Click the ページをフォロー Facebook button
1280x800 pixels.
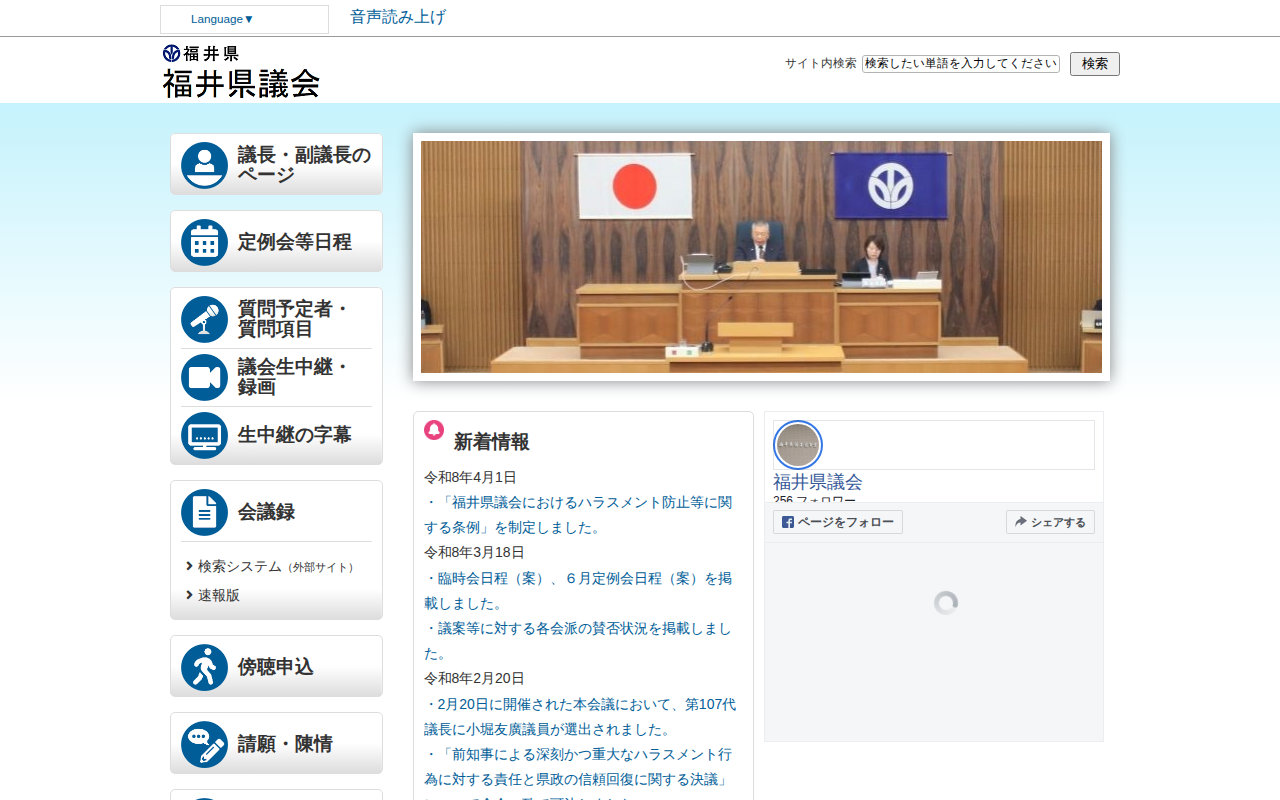click(838, 522)
